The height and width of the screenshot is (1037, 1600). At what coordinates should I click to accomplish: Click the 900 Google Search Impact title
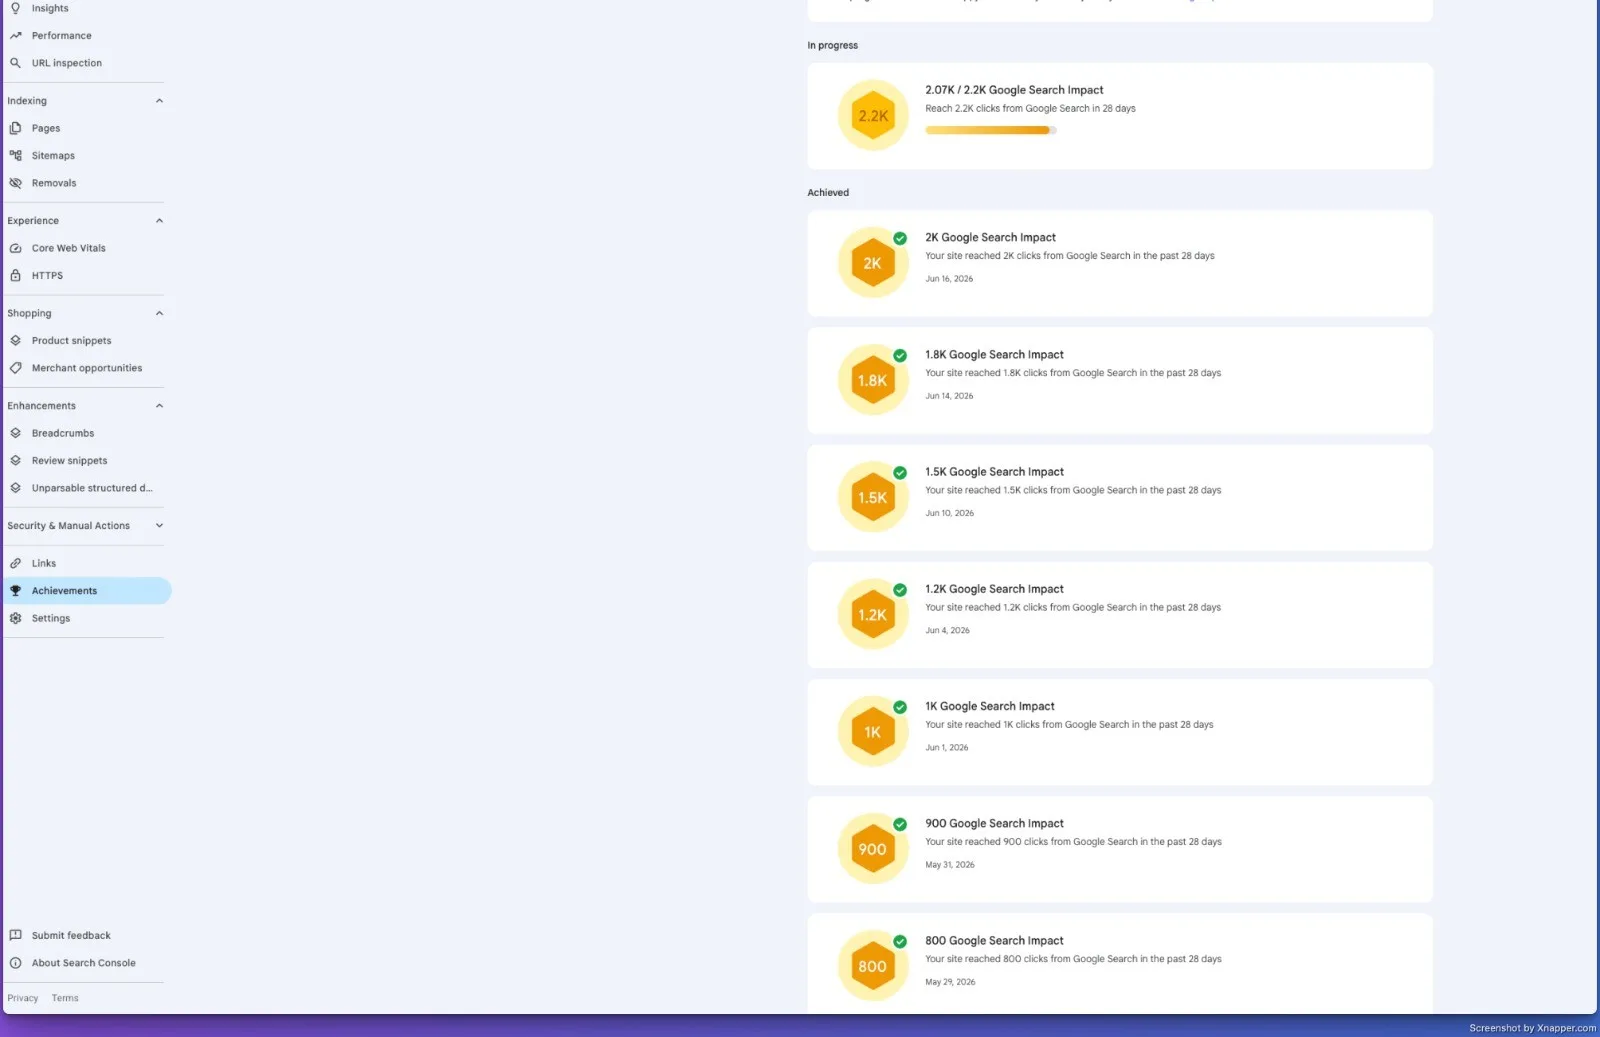[994, 824]
